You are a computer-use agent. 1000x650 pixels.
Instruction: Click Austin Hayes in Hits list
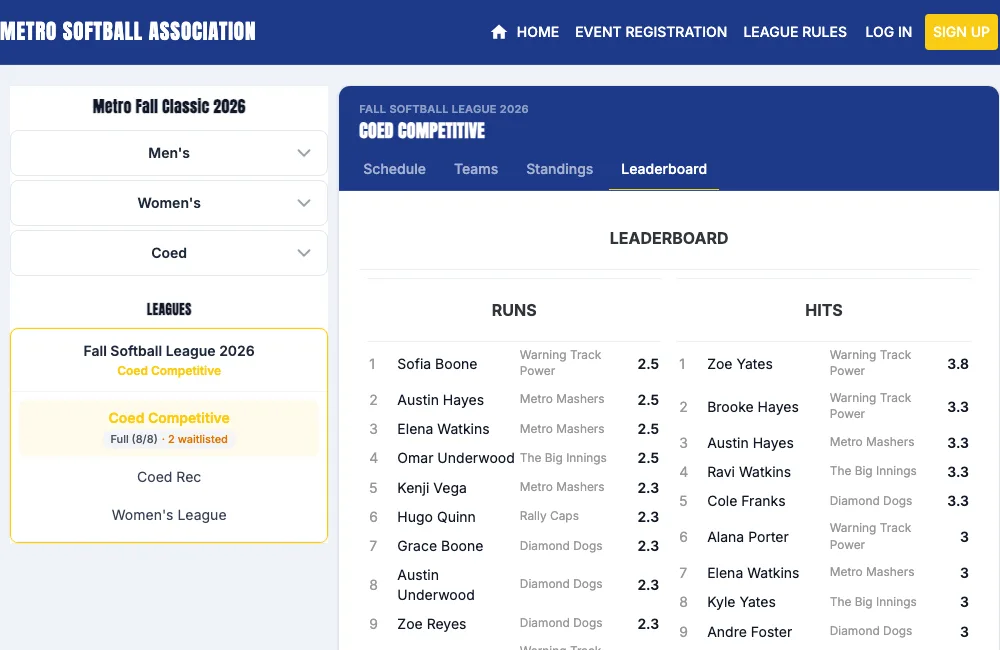(x=750, y=443)
